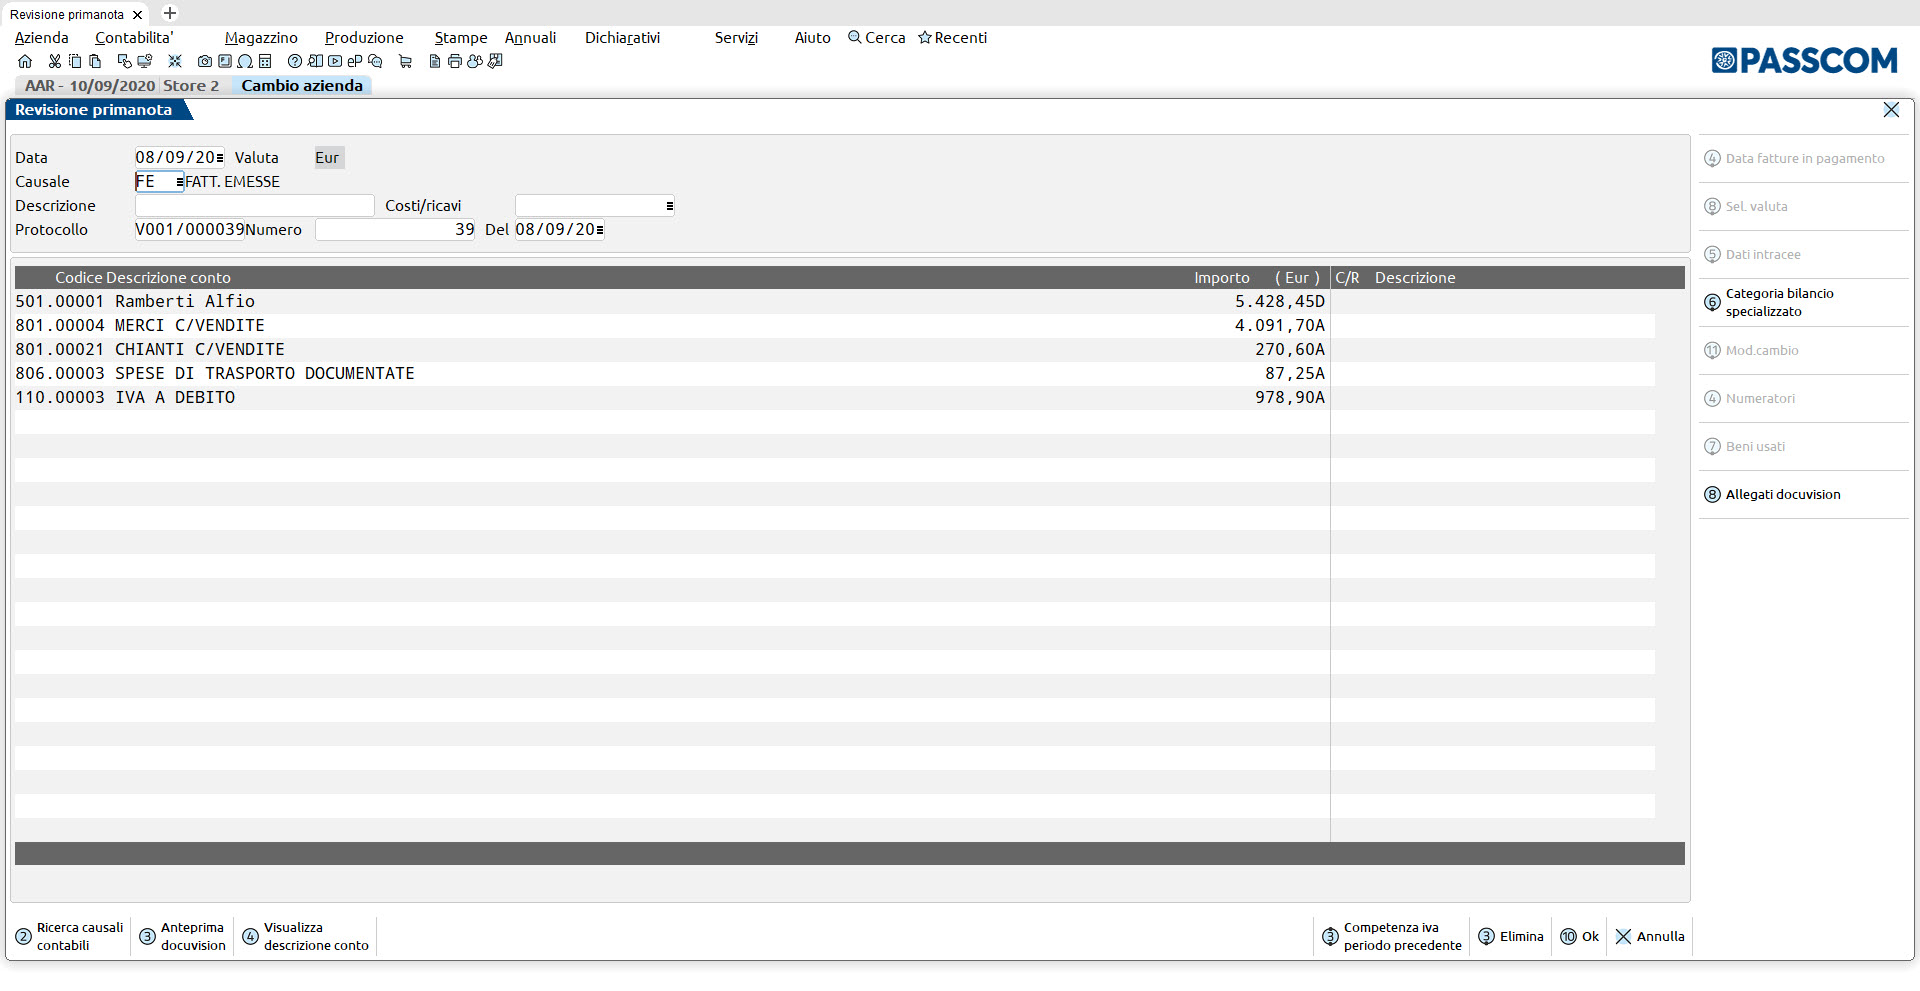Open the Servizi menu
This screenshot has height=991, width=1920.
point(736,38)
